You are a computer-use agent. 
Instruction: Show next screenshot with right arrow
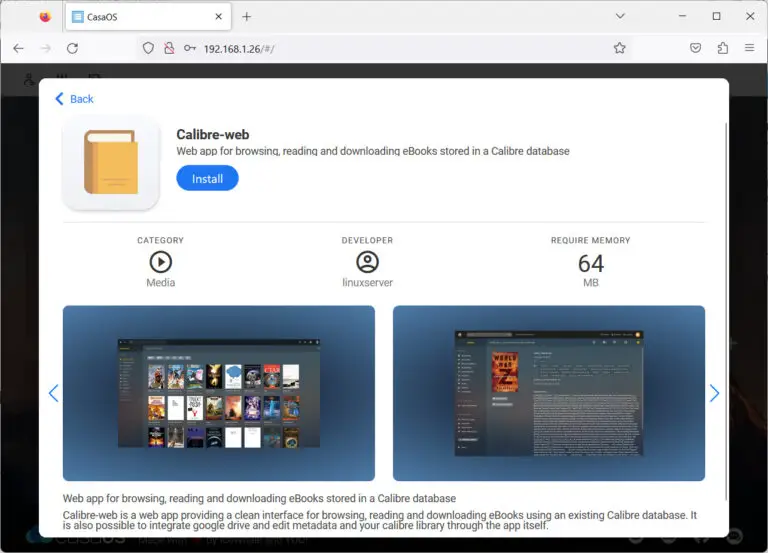click(x=714, y=394)
